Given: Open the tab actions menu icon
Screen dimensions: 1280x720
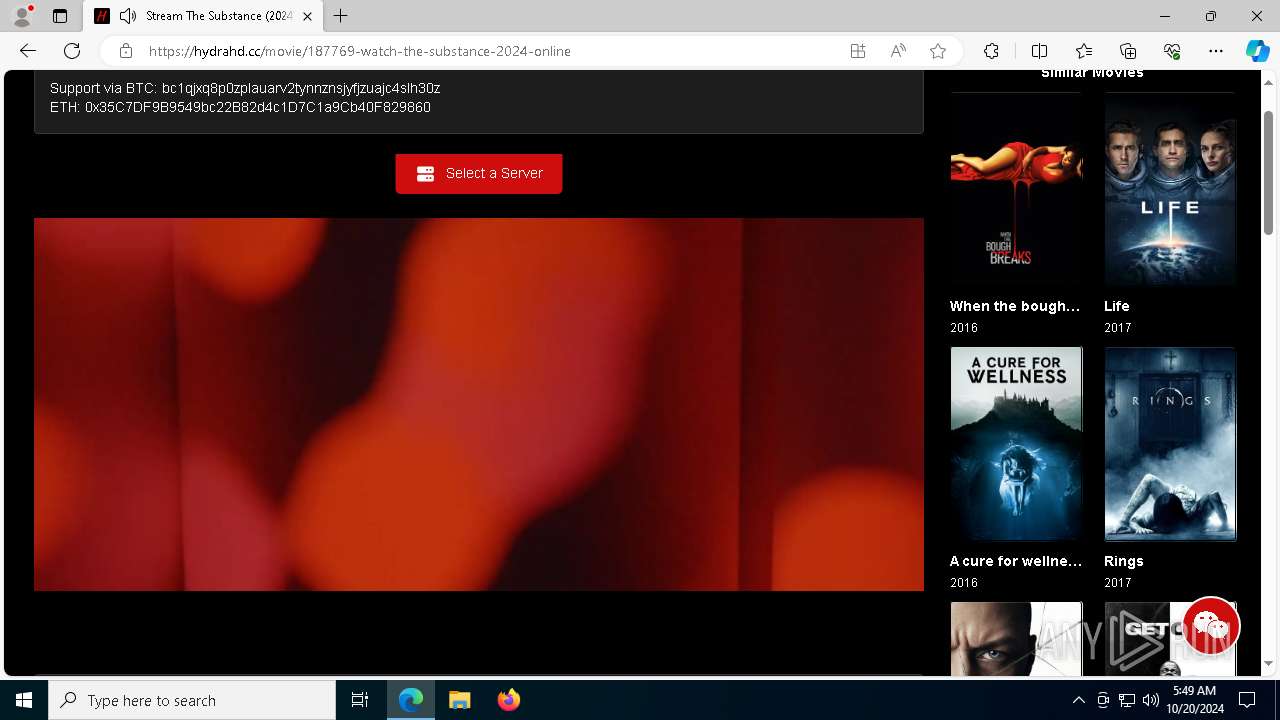Looking at the screenshot, I should pyautogui.click(x=60, y=16).
